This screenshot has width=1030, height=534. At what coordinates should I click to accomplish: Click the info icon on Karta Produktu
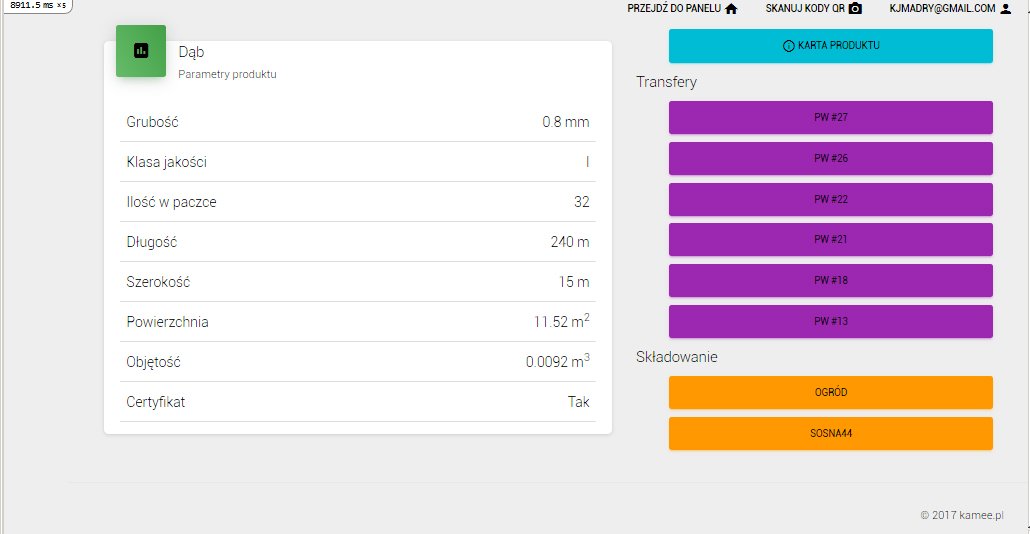tap(788, 46)
